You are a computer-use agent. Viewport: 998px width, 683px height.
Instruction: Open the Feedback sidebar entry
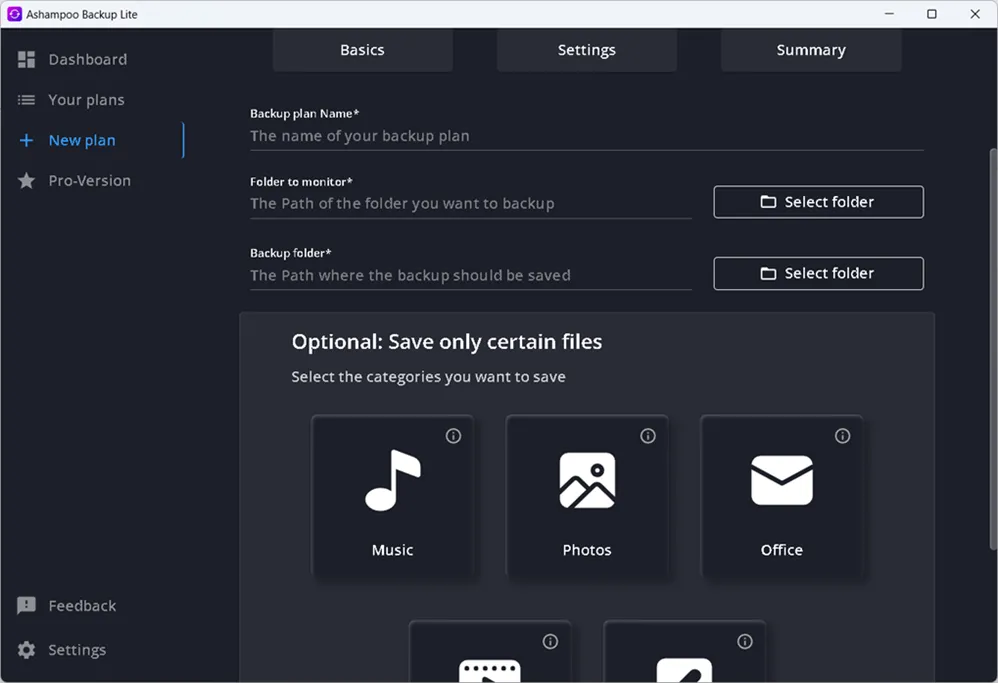click(x=82, y=606)
